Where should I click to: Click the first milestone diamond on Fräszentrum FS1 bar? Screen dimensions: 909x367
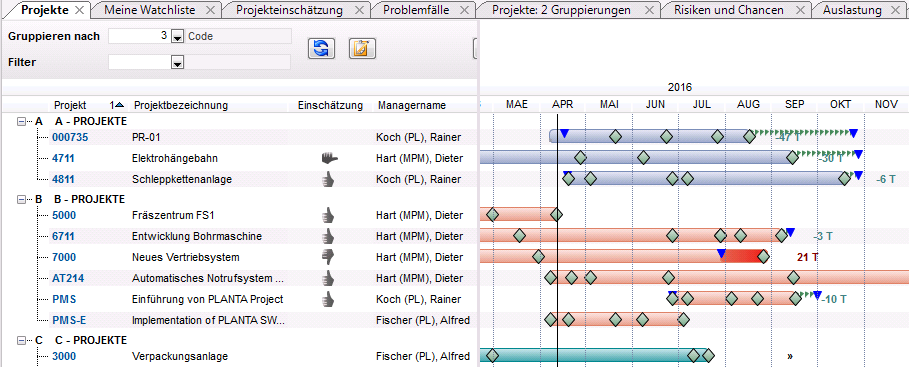tap(492, 215)
